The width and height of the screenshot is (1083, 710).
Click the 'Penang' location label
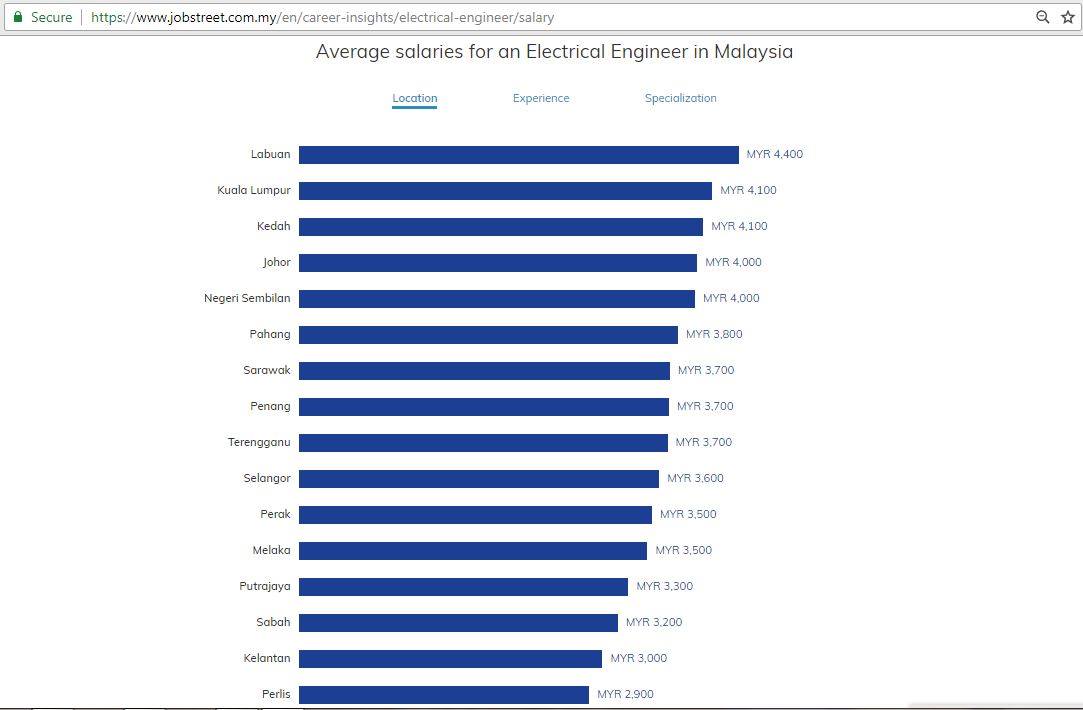pyautogui.click(x=270, y=405)
